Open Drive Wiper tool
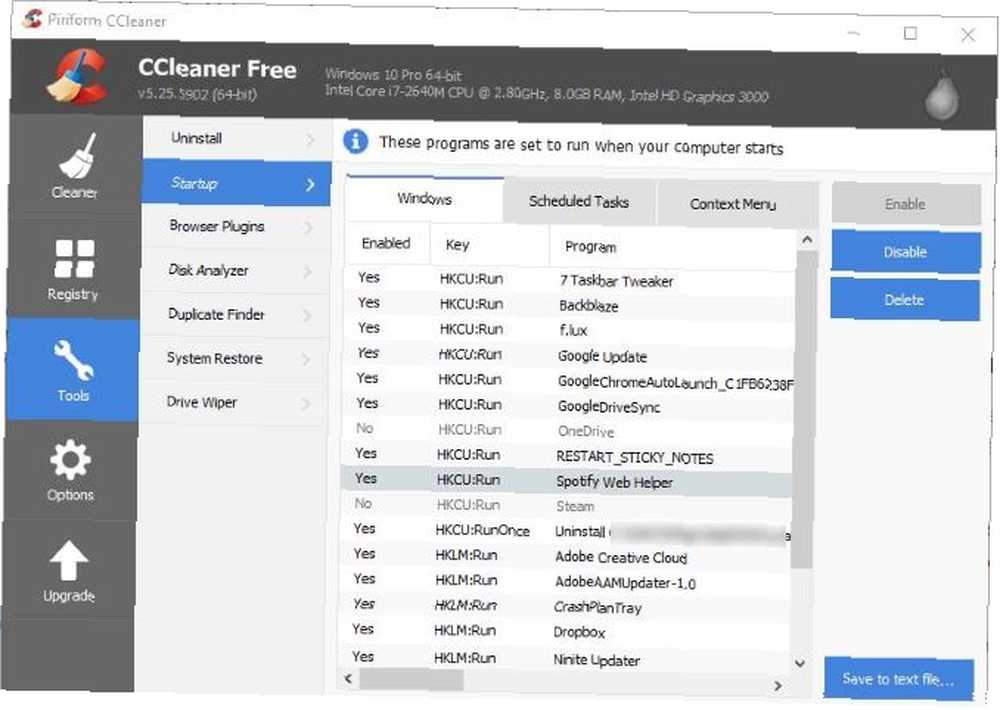Image resolution: width=1000 pixels, height=710 pixels. point(233,403)
